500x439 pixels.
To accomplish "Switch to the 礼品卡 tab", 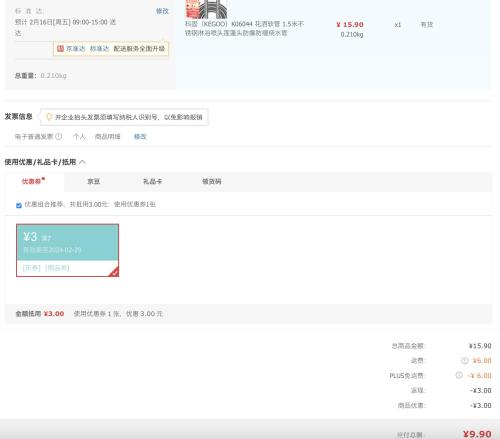I will pyautogui.click(x=152, y=181).
